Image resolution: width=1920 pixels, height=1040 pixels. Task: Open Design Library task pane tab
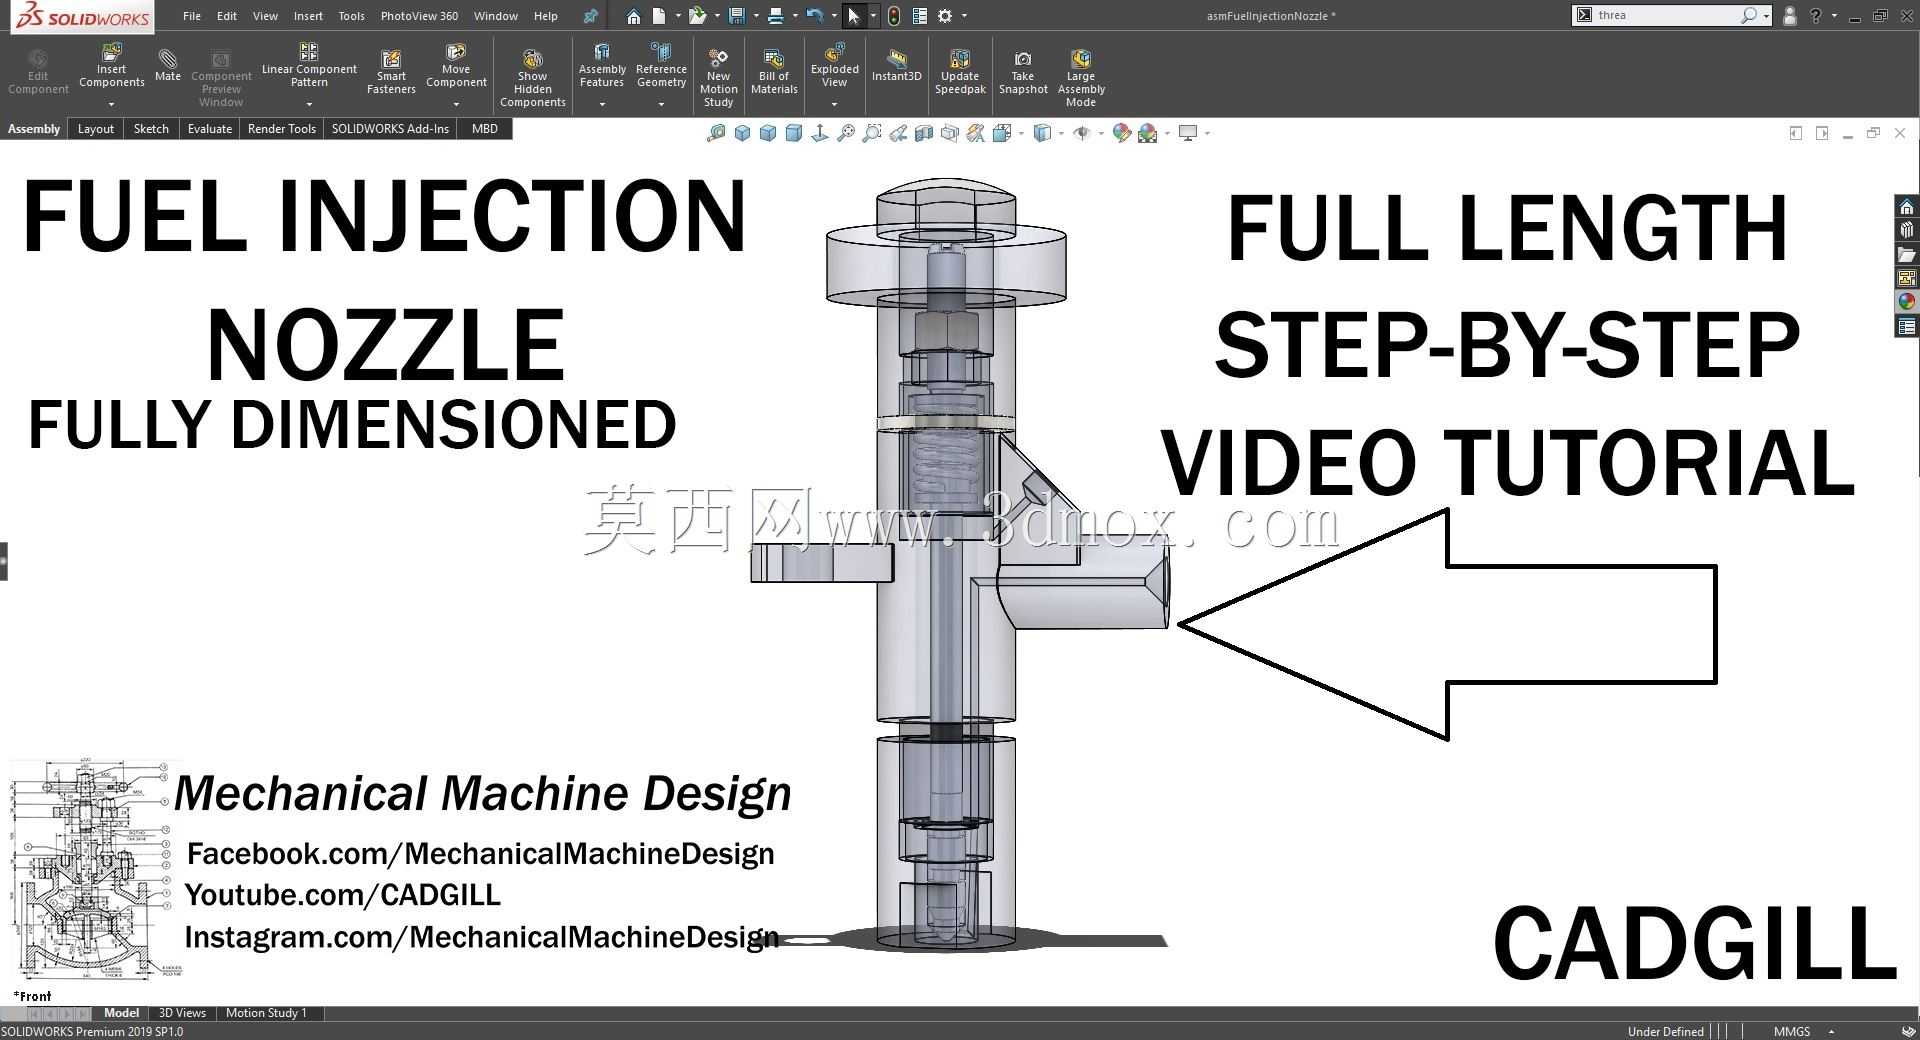click(x=1906, y=231)
